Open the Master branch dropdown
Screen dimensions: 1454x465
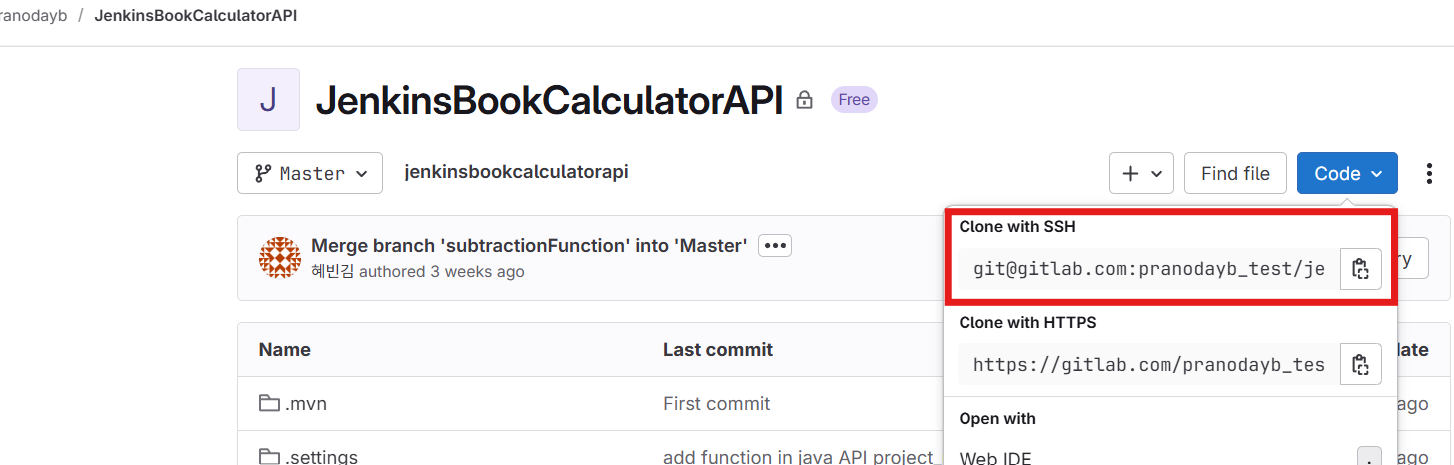[310, 174]
